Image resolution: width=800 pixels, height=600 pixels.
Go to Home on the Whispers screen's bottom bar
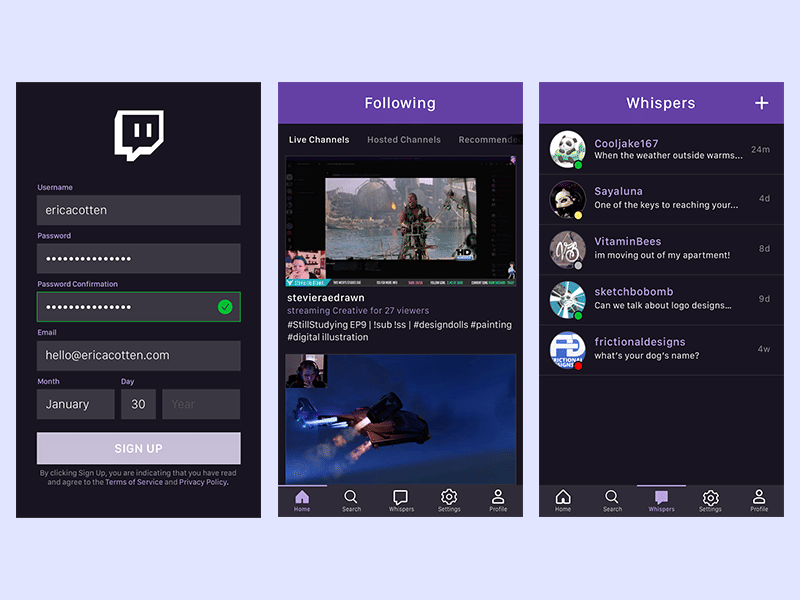[563, 500]
